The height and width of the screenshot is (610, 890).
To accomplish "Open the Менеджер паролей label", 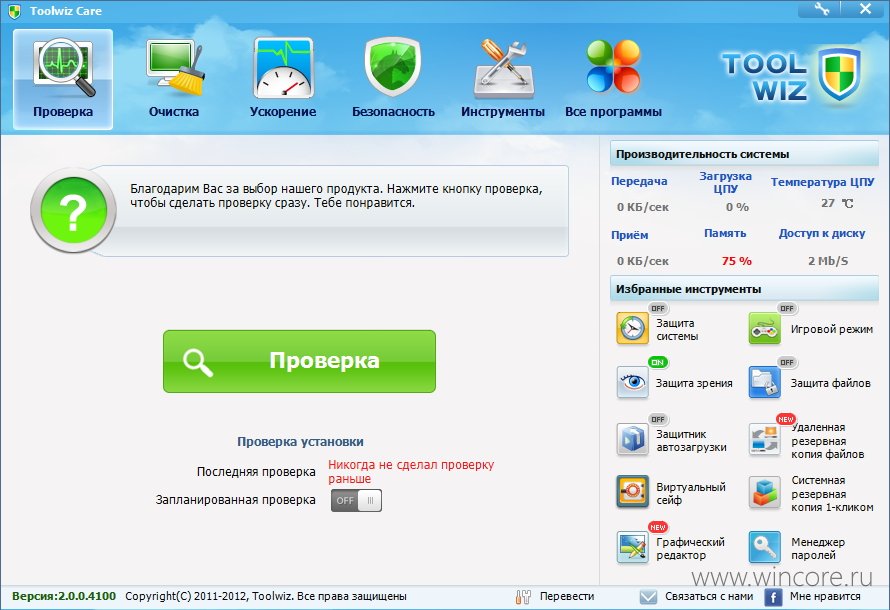I will coord(818,549).
